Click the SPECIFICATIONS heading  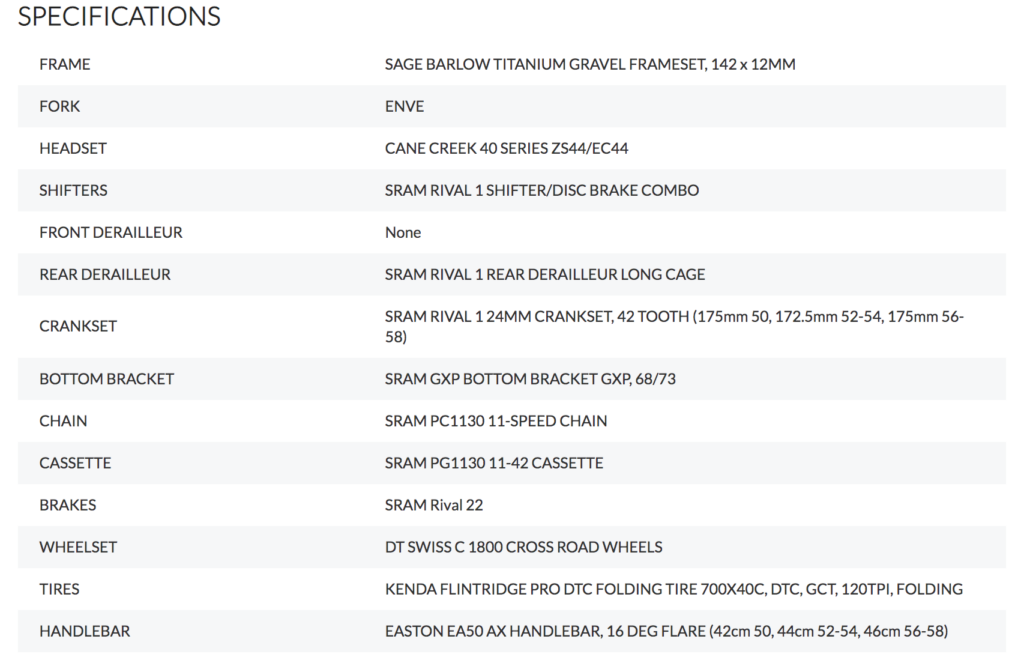pyautogui.click(x=119, y=16)
